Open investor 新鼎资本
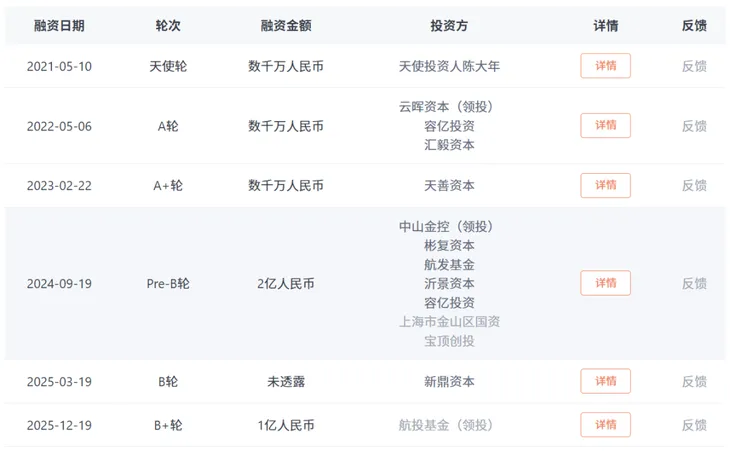The image size is (730, 451). coord(449,381)
